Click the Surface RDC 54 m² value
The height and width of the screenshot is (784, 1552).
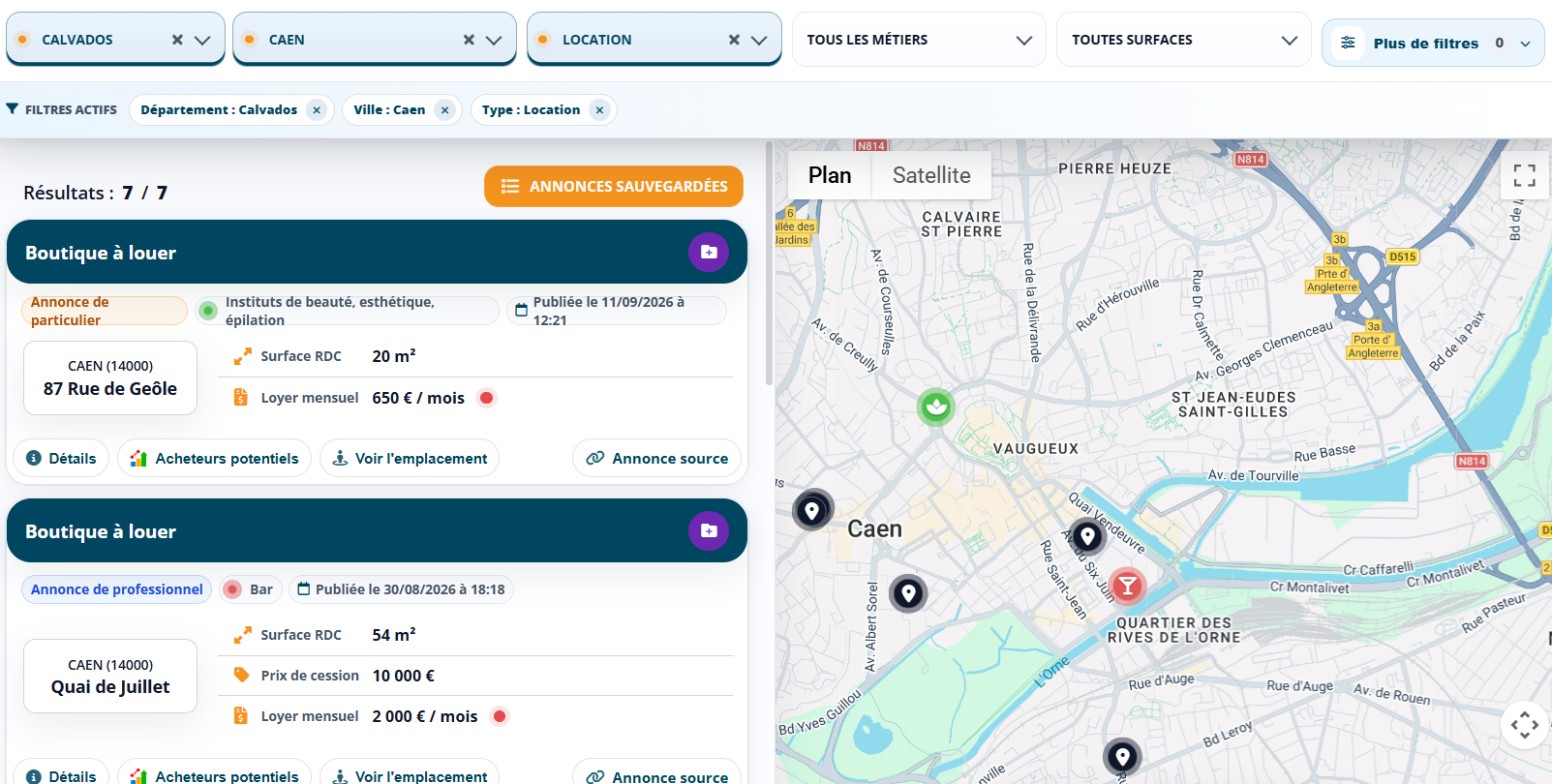394,634
